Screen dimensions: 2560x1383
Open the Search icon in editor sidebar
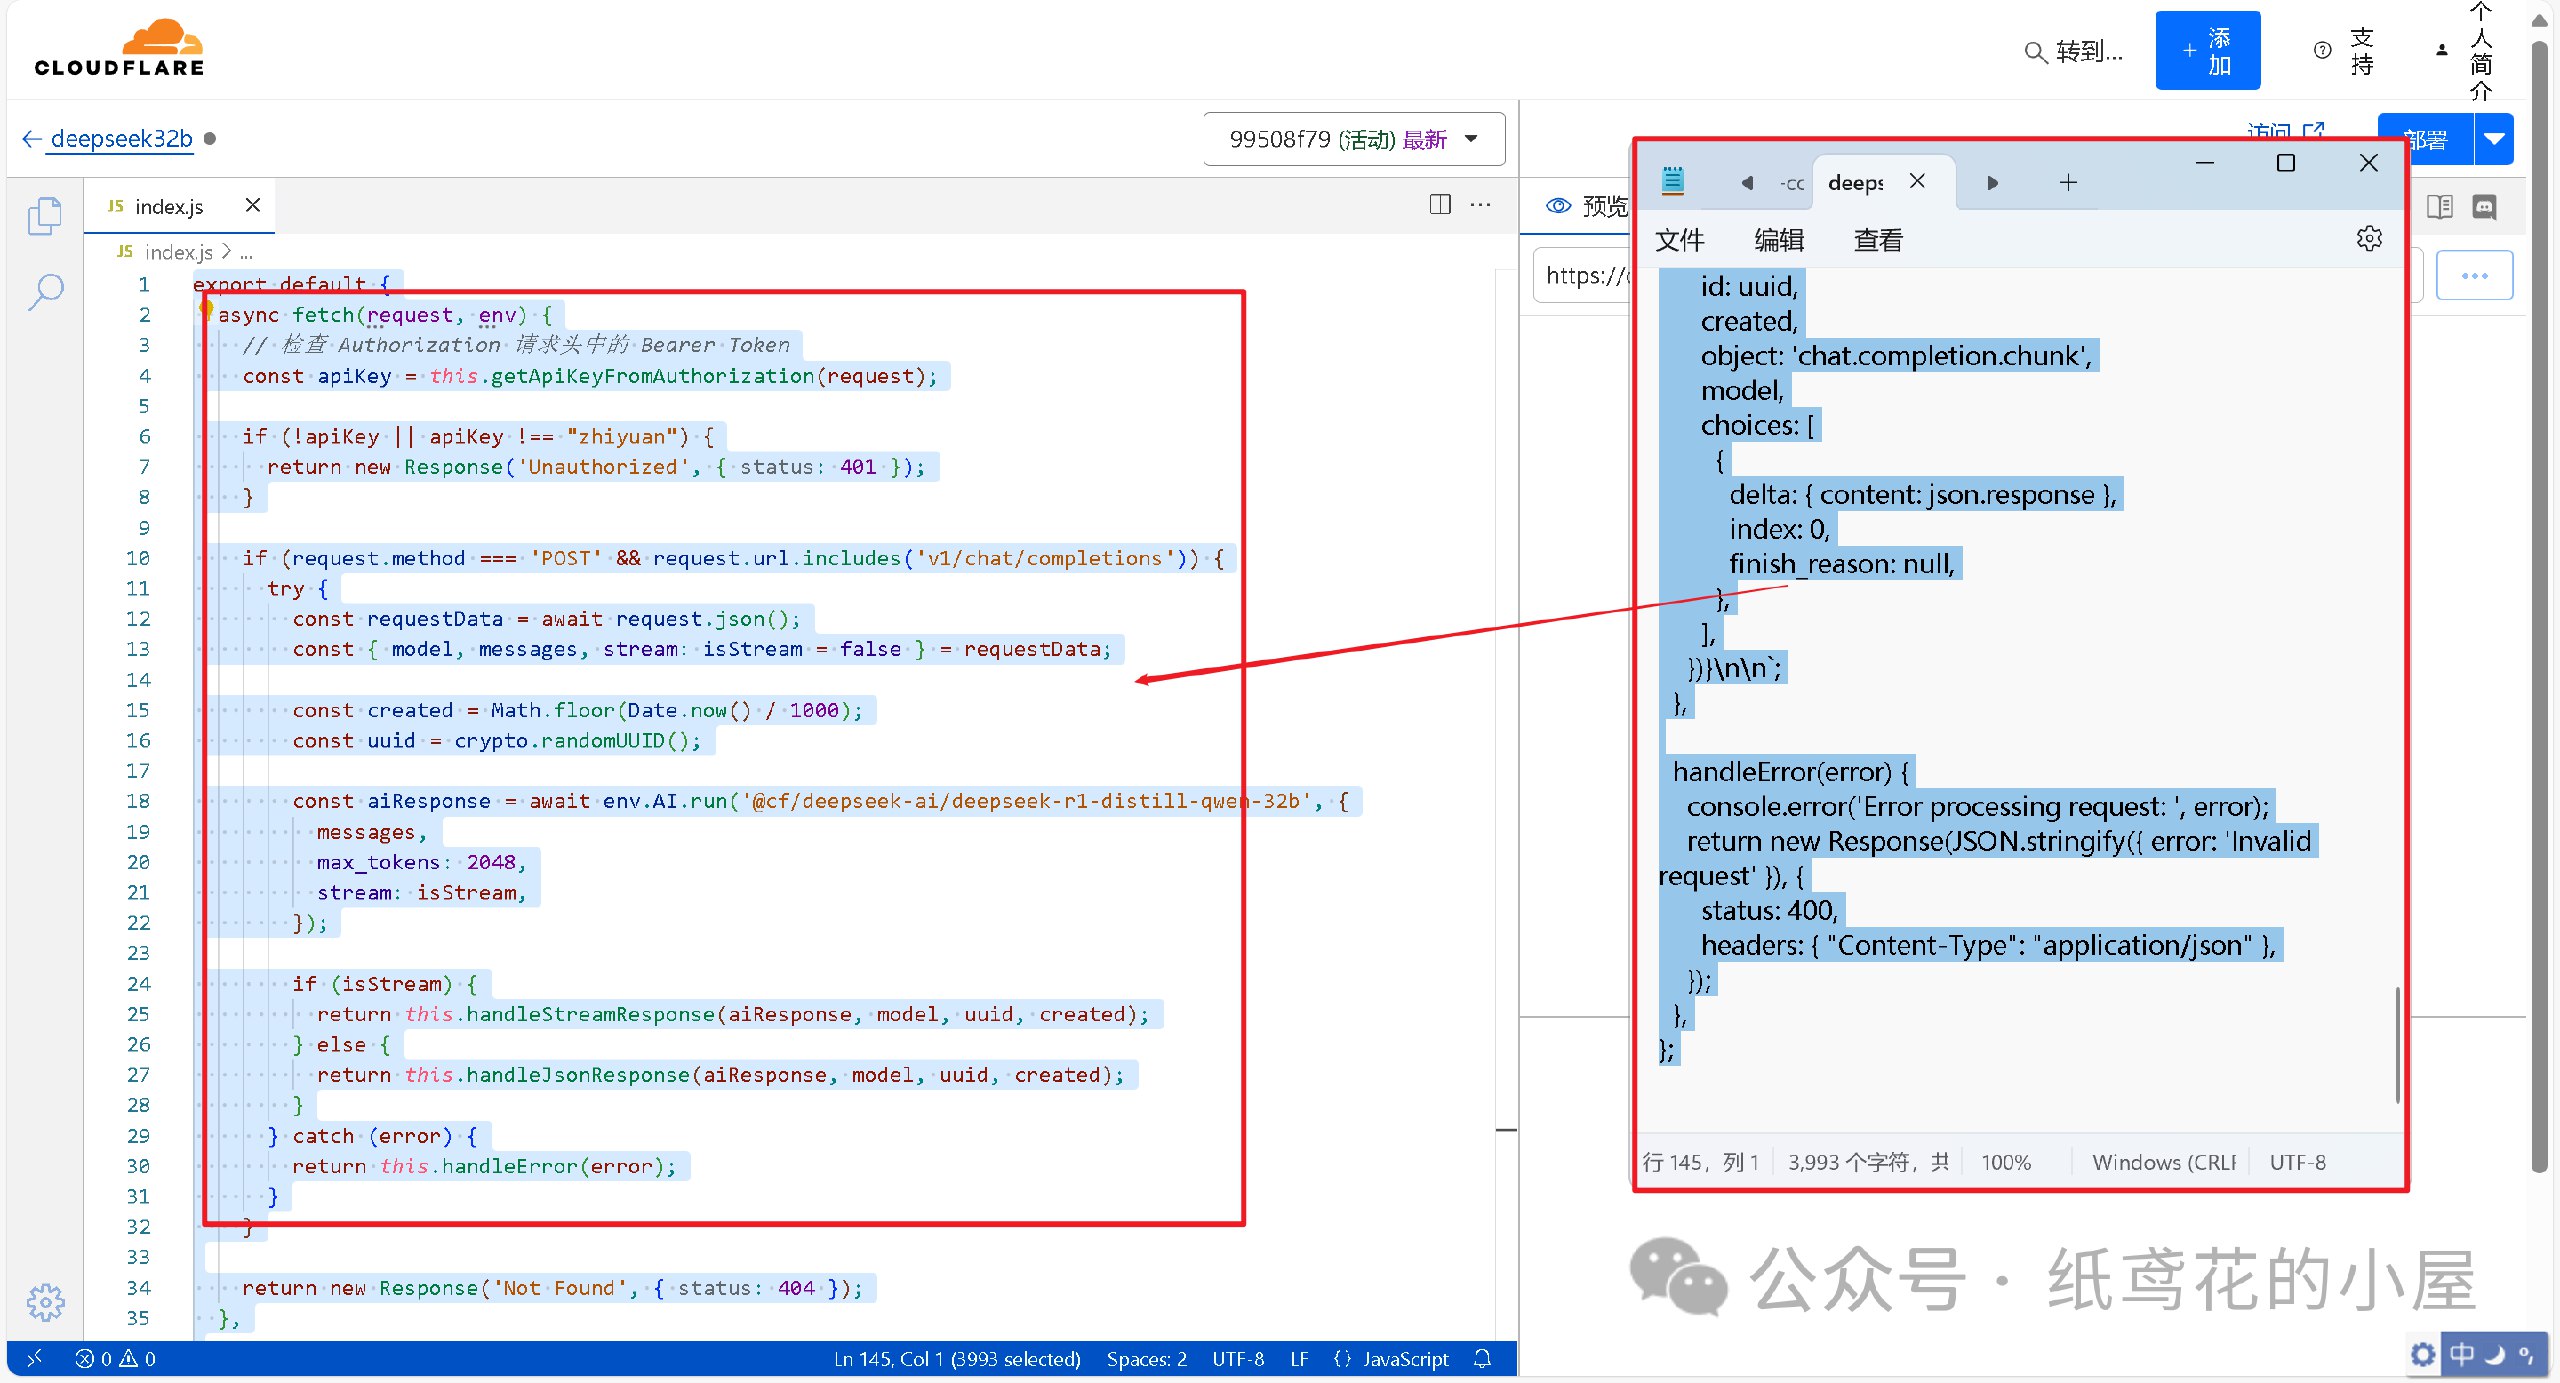[45, 293]
